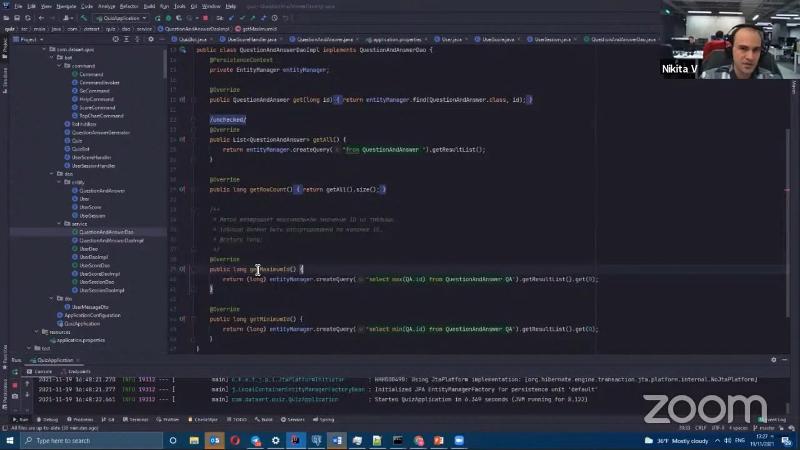Open UserMessageDto class in project tree

point(96,307)
